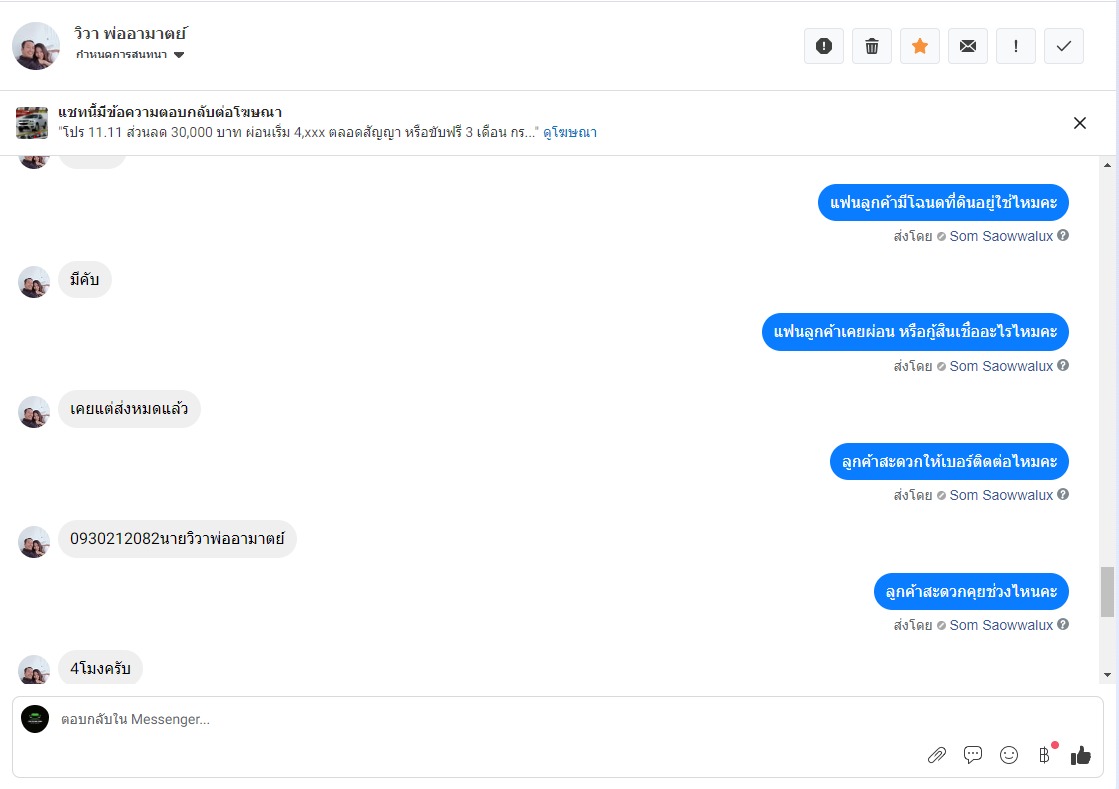1119x789 pixels.
Task: Click the message with phone number 0930212082
Action: click(177, 539)
